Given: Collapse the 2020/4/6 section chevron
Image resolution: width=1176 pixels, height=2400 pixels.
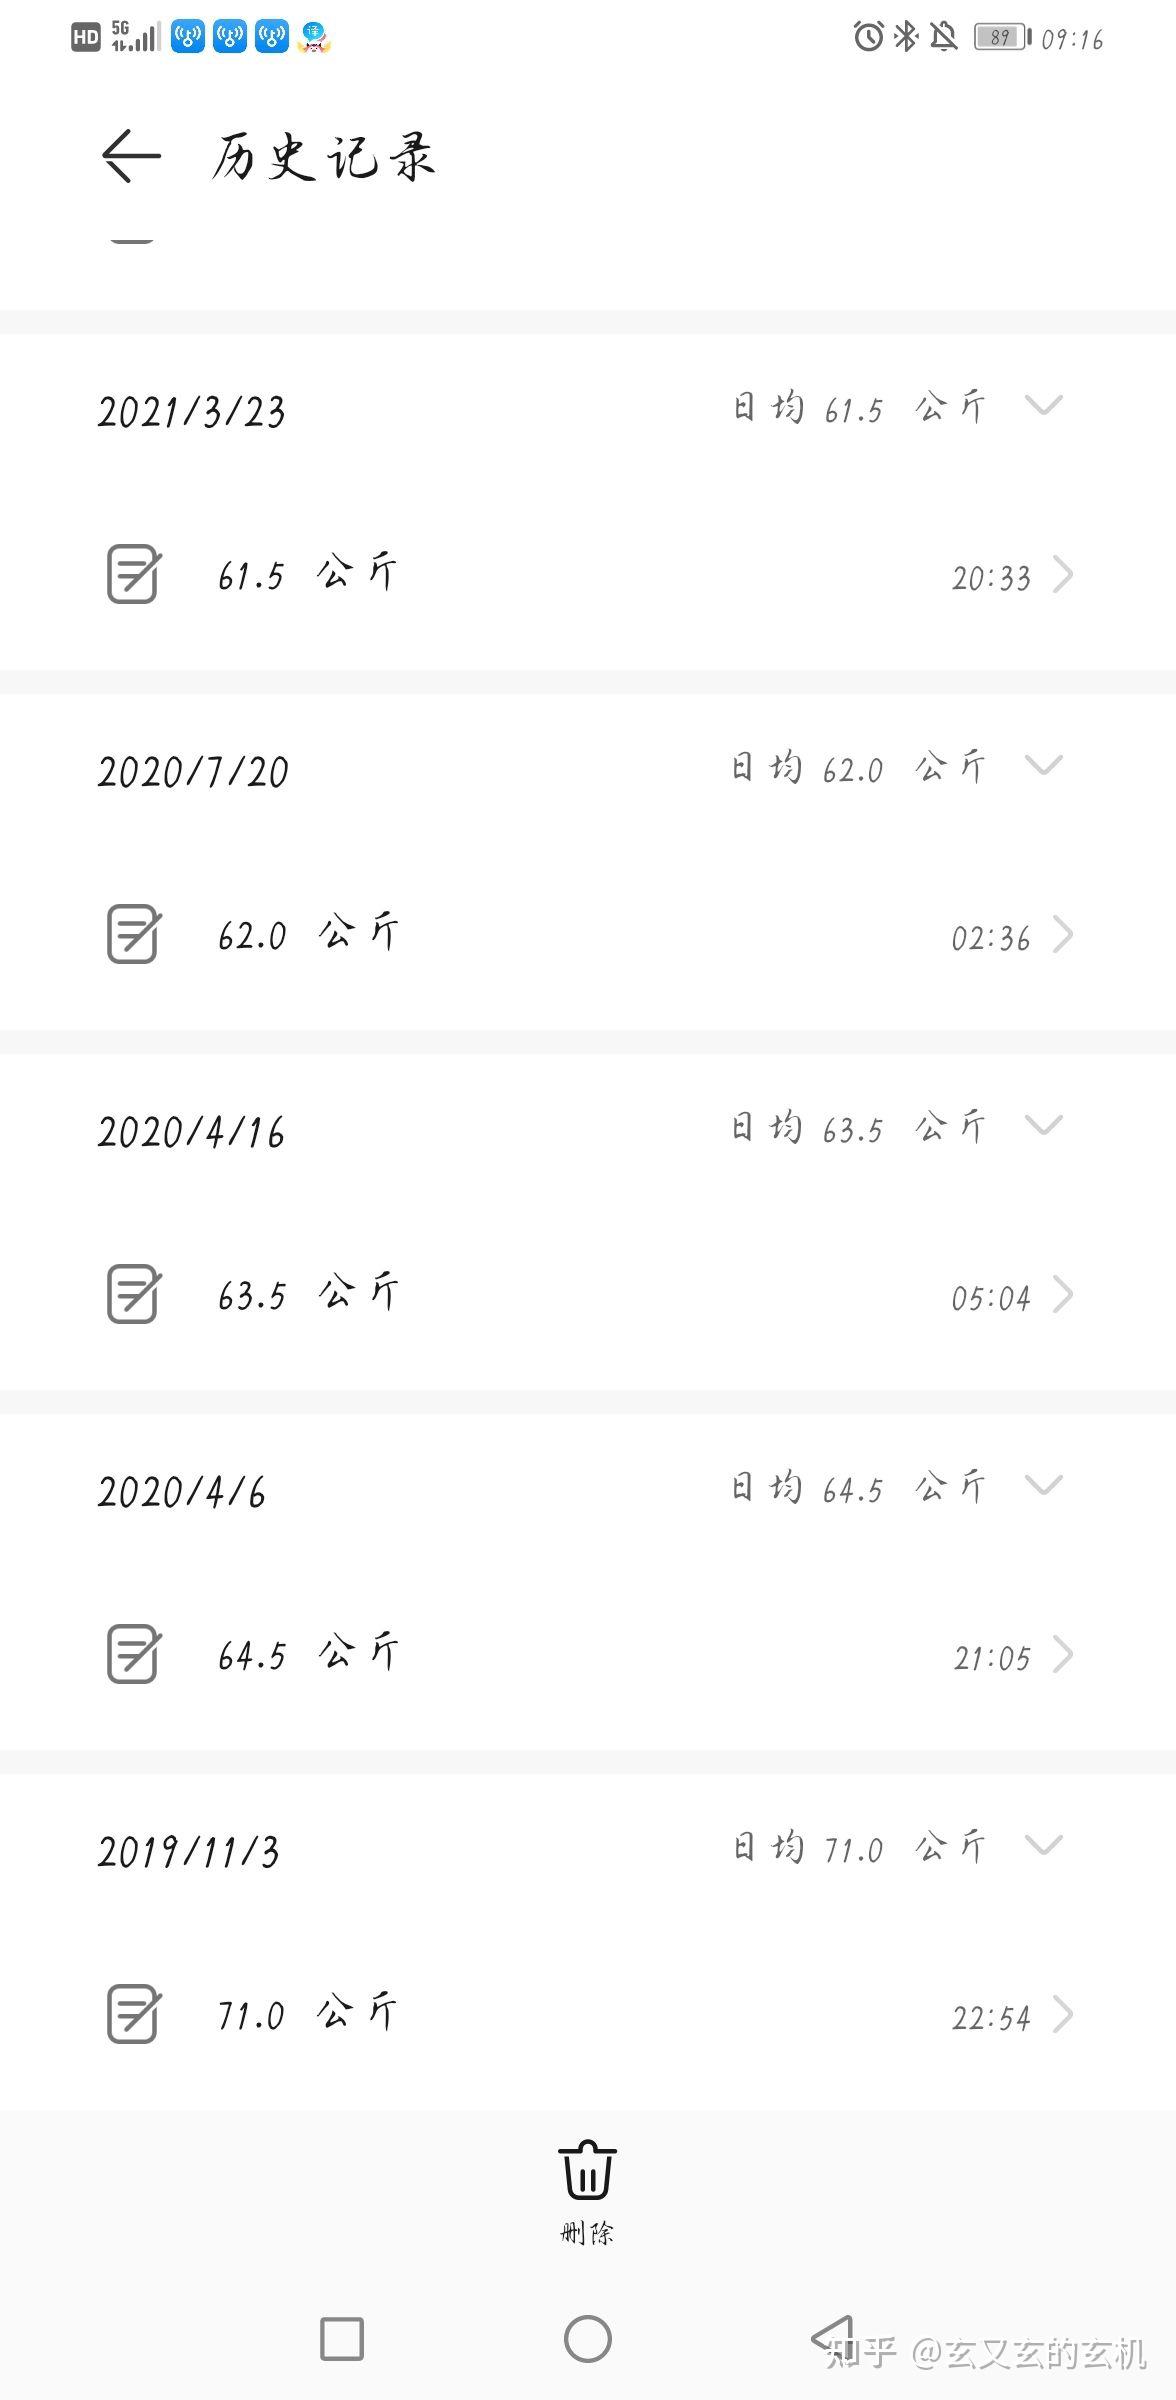Looking at the screenshot, I should [x=1043, y=1485].
